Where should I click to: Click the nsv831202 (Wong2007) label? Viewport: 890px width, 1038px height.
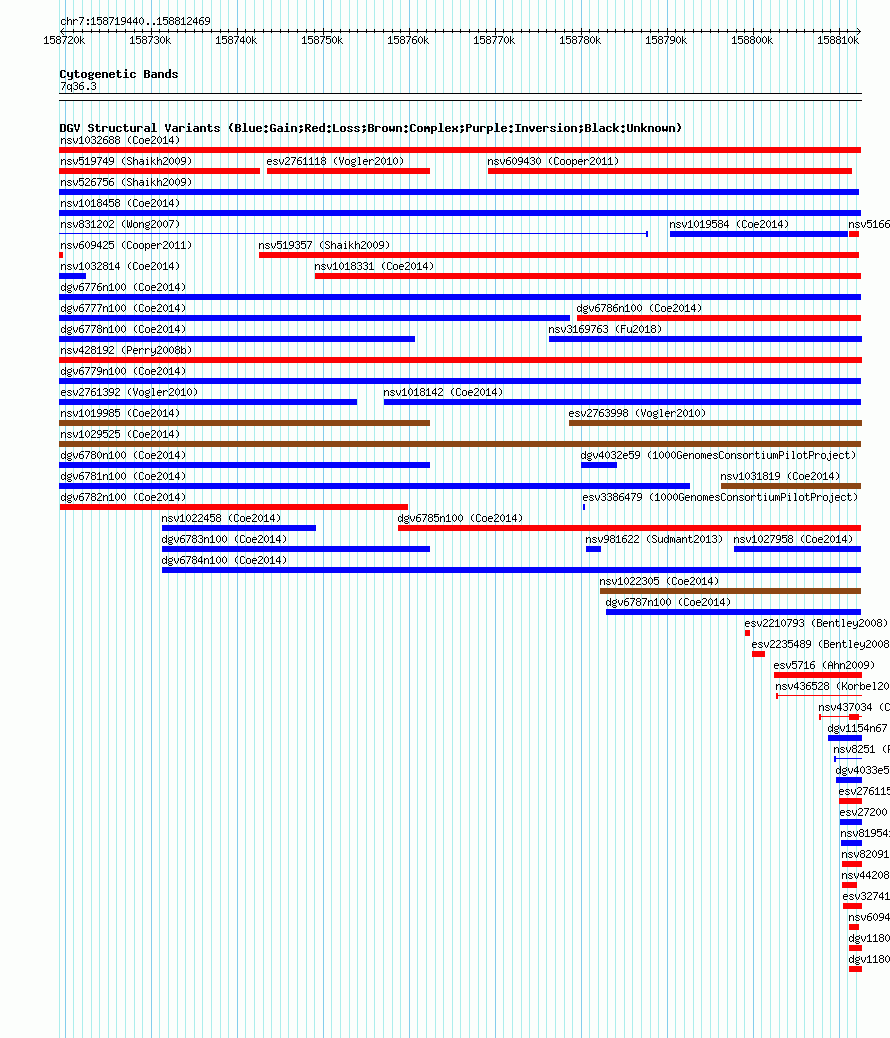pos(120,224)
